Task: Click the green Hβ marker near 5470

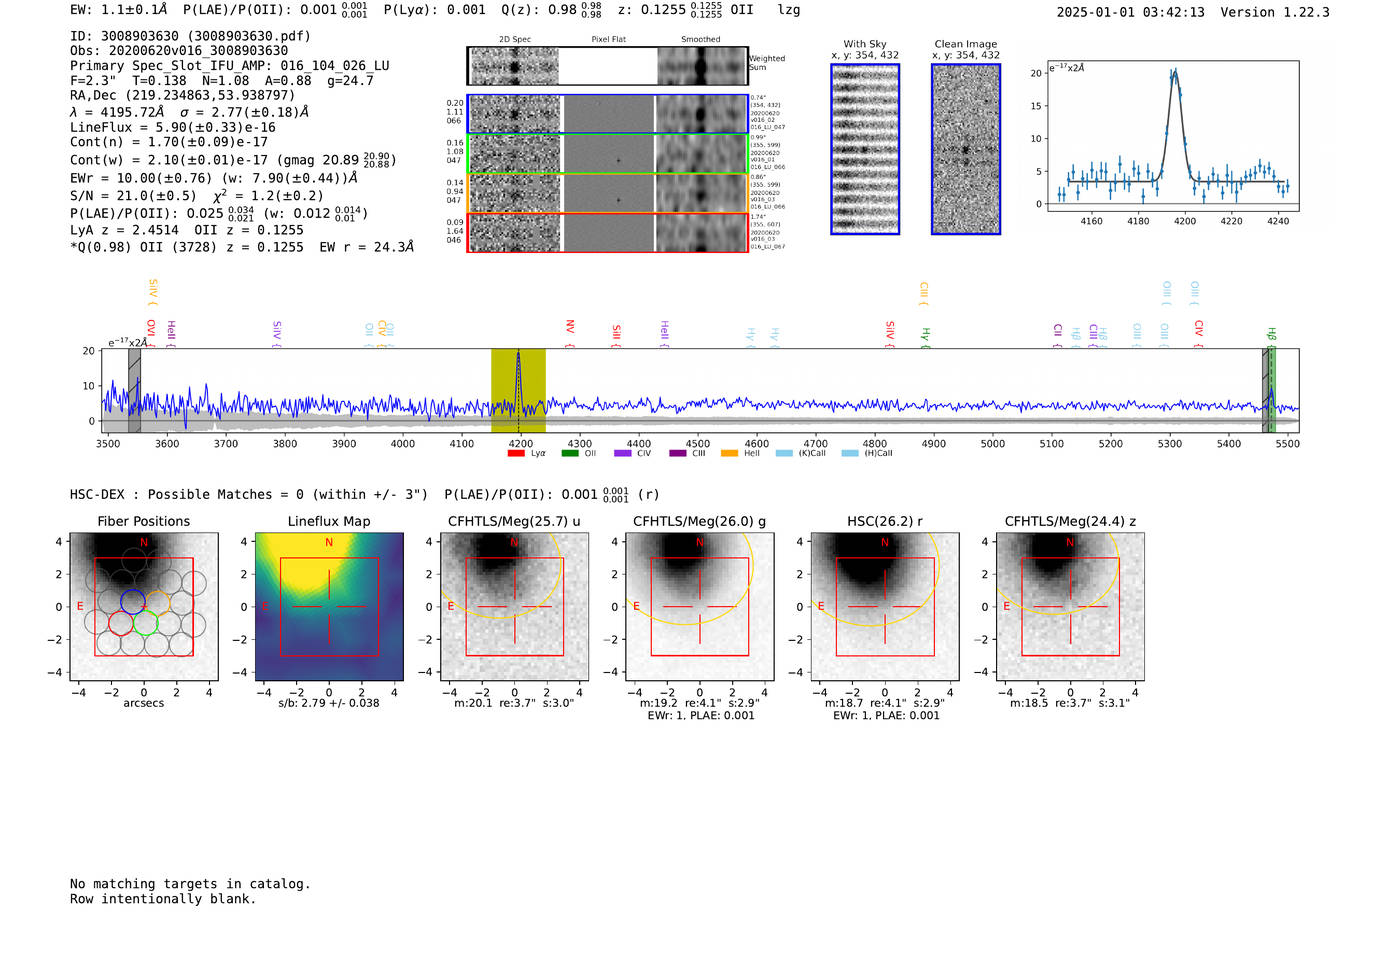Action: [1272, 335]
